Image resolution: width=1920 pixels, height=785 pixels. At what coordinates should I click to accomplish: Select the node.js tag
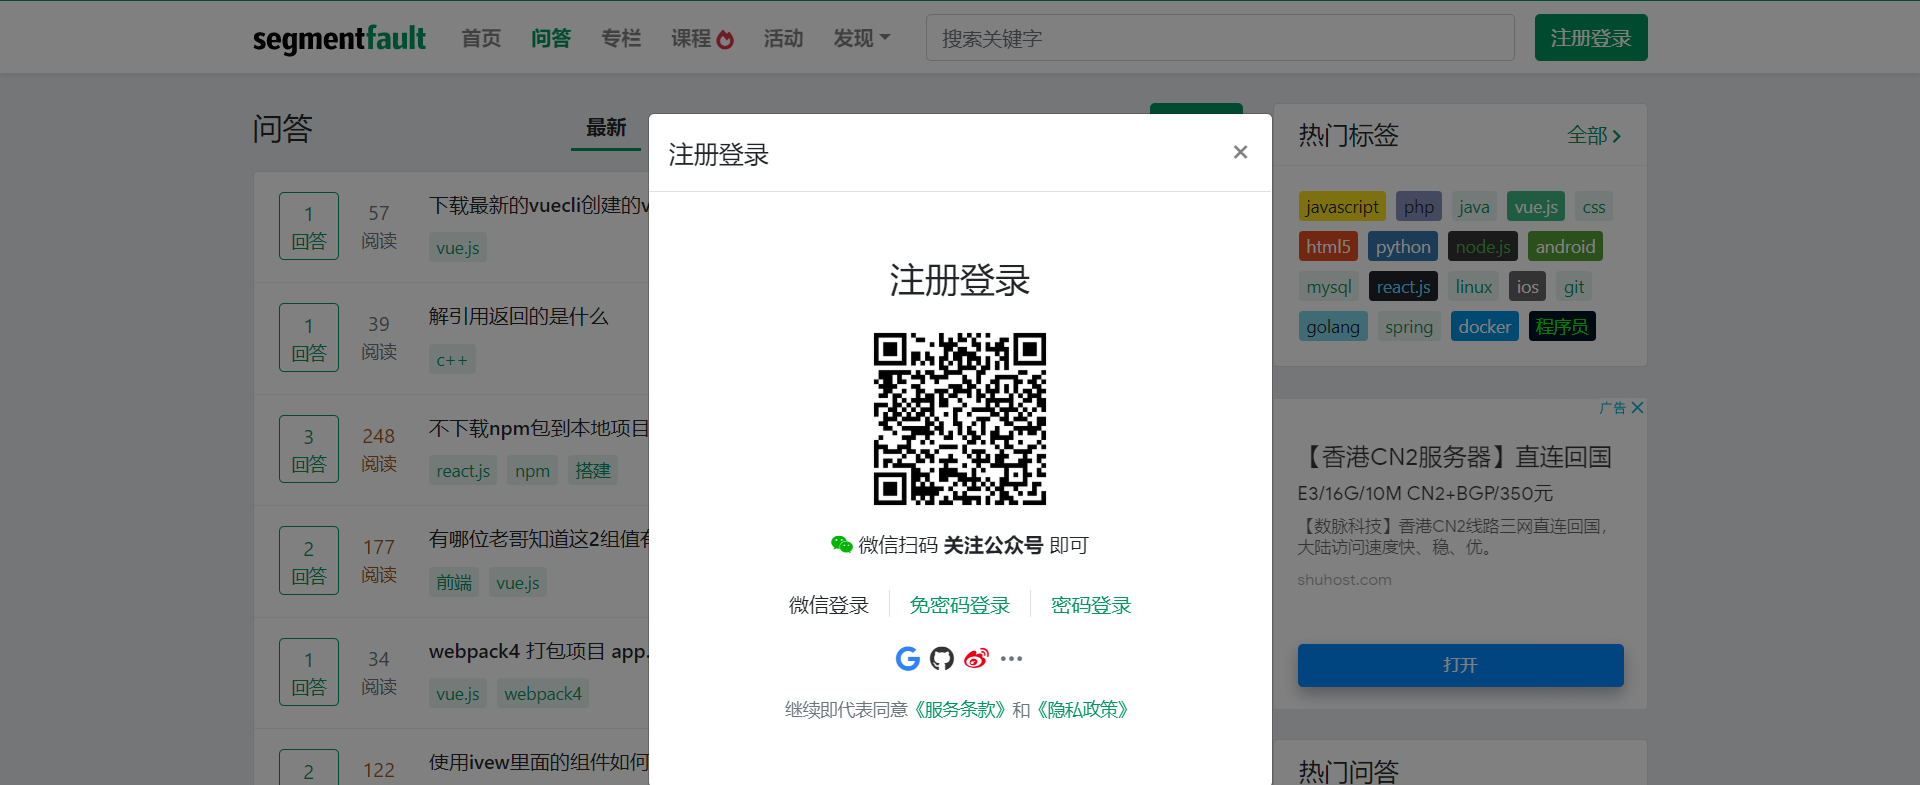coord(1483,247)
